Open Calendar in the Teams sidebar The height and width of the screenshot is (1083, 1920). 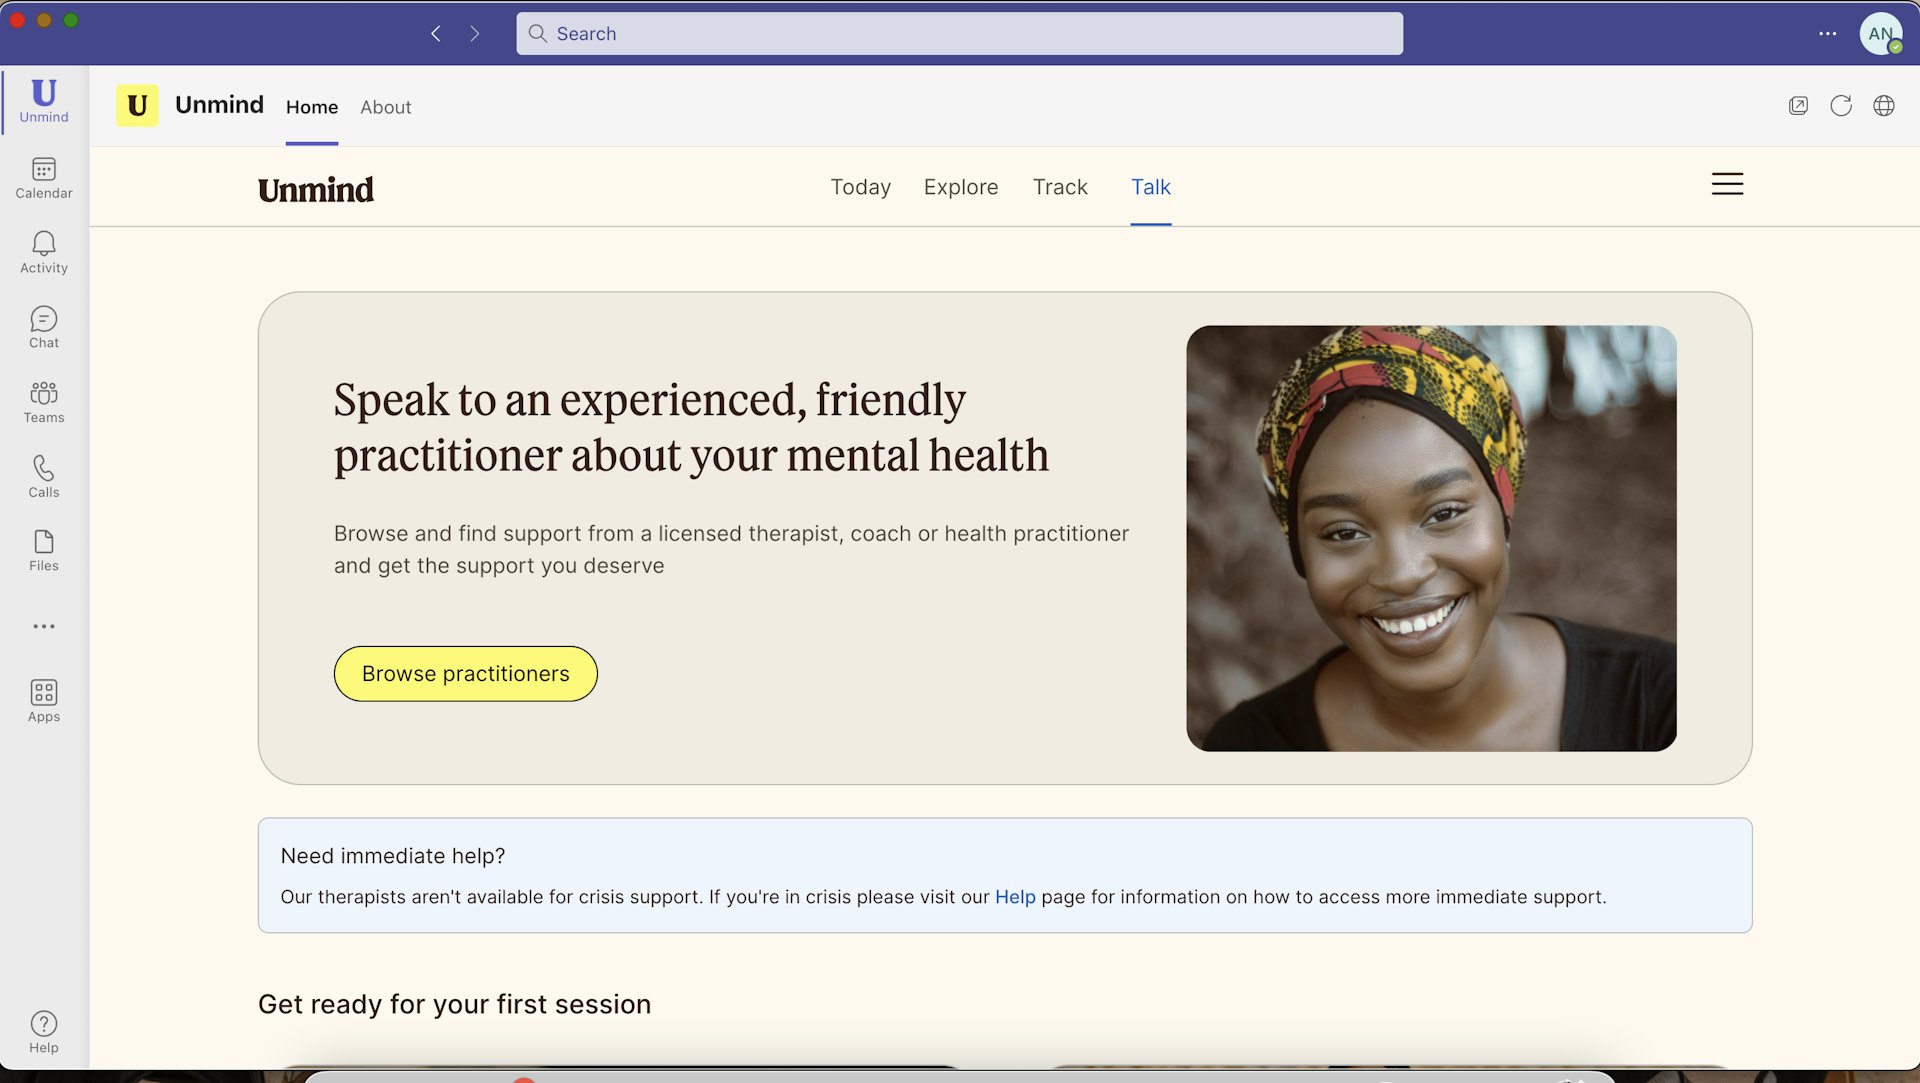click(x=44, y=178)
